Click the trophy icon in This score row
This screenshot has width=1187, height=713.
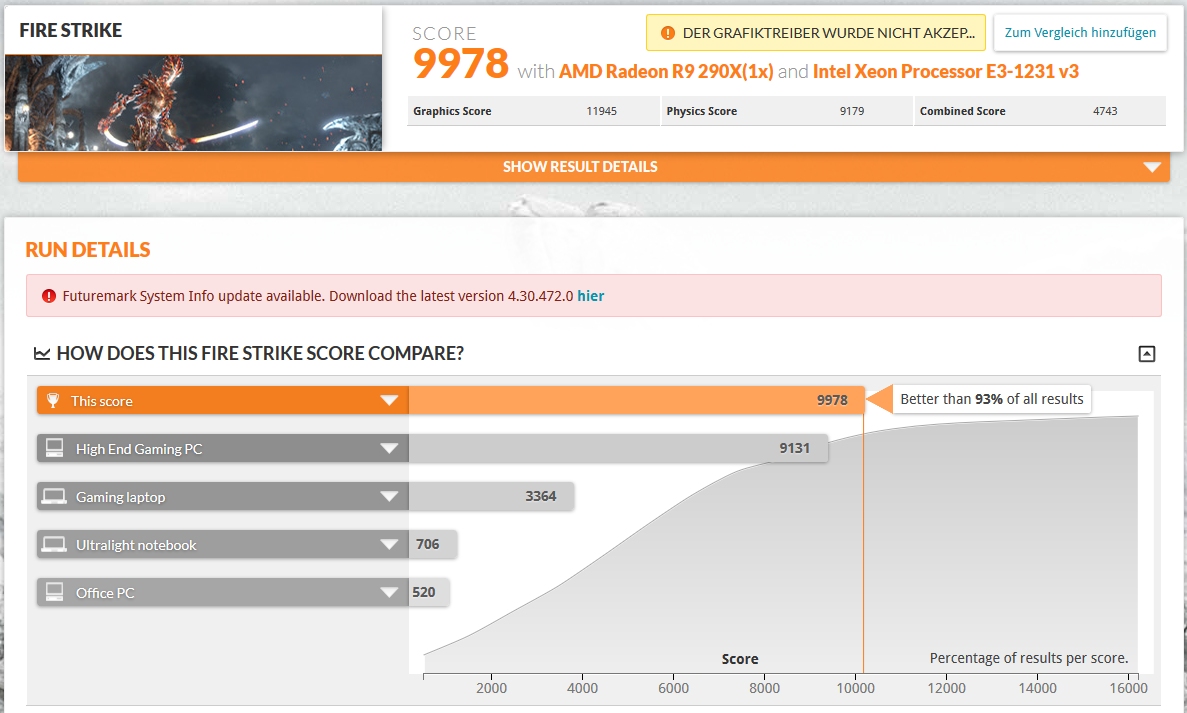point(53,400)
